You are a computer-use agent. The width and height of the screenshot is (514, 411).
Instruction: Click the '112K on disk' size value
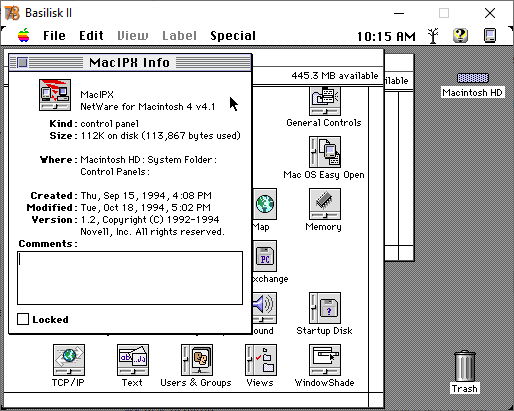pyautogui.click(x=110, y=136)
